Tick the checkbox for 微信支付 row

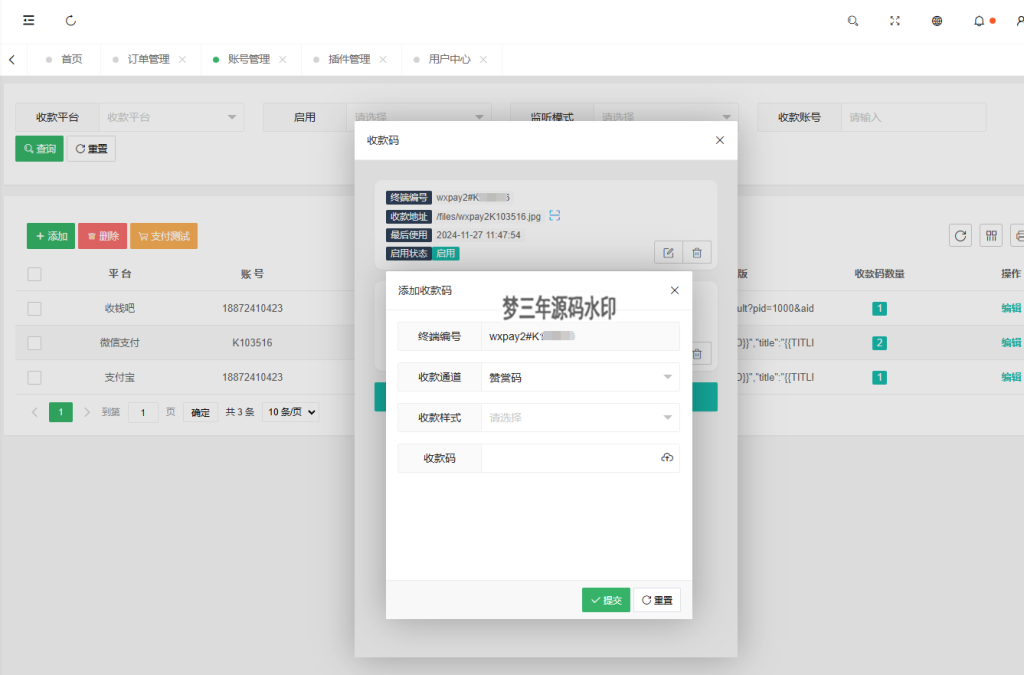pyautogui.click(x=35, y=343)
